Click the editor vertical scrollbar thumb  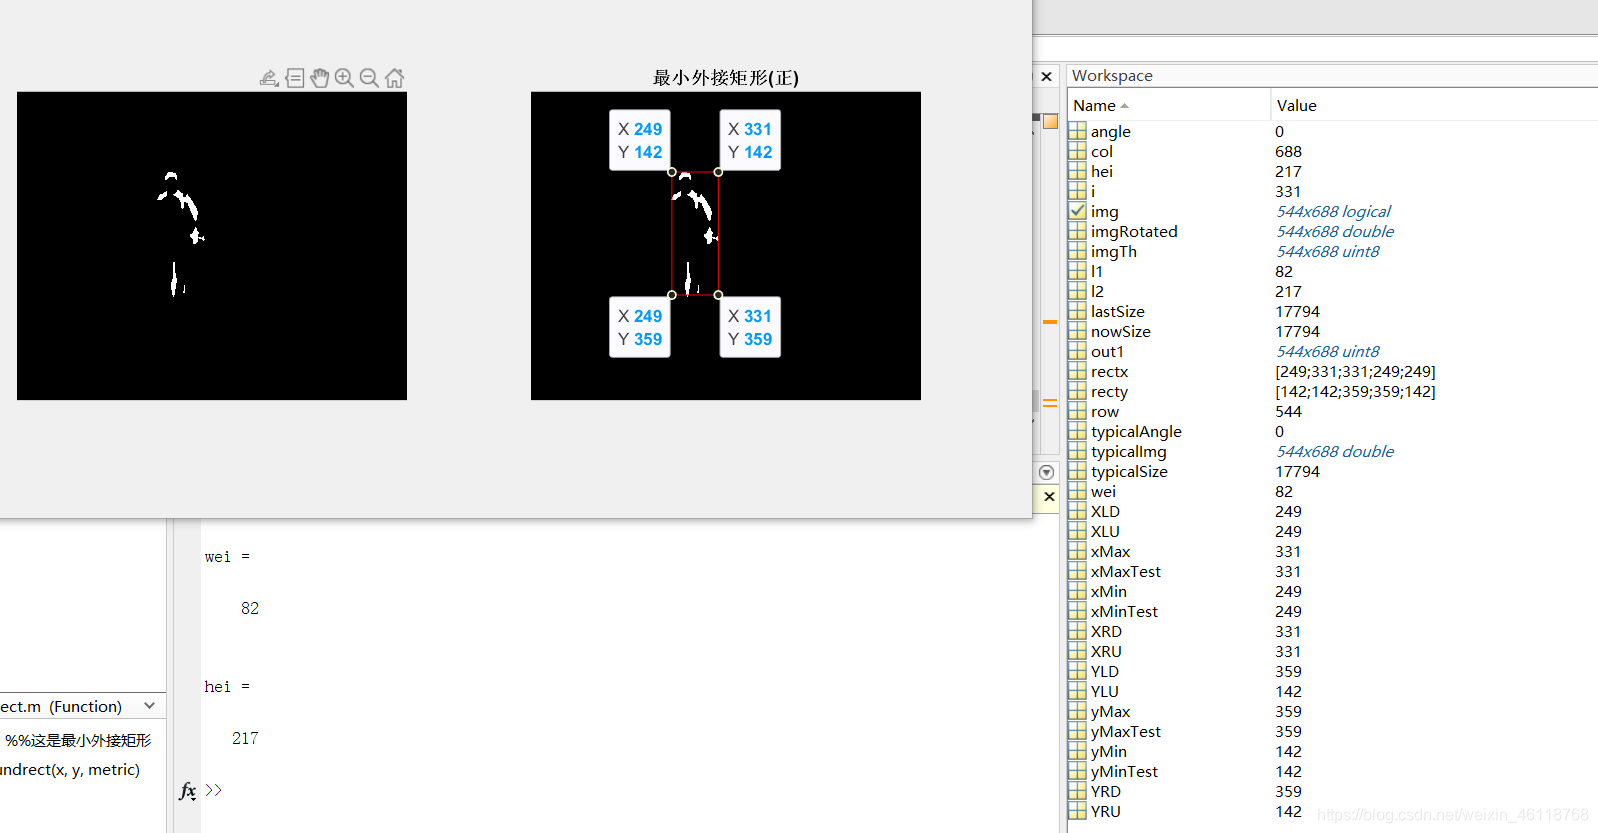tap(1036, 400)
